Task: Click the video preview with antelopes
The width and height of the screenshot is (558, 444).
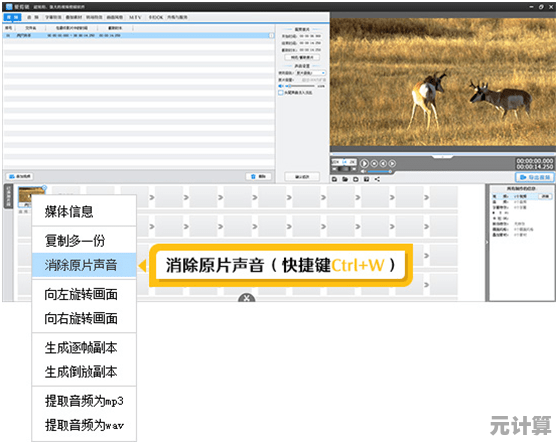Action: click(x=442, y=81)
